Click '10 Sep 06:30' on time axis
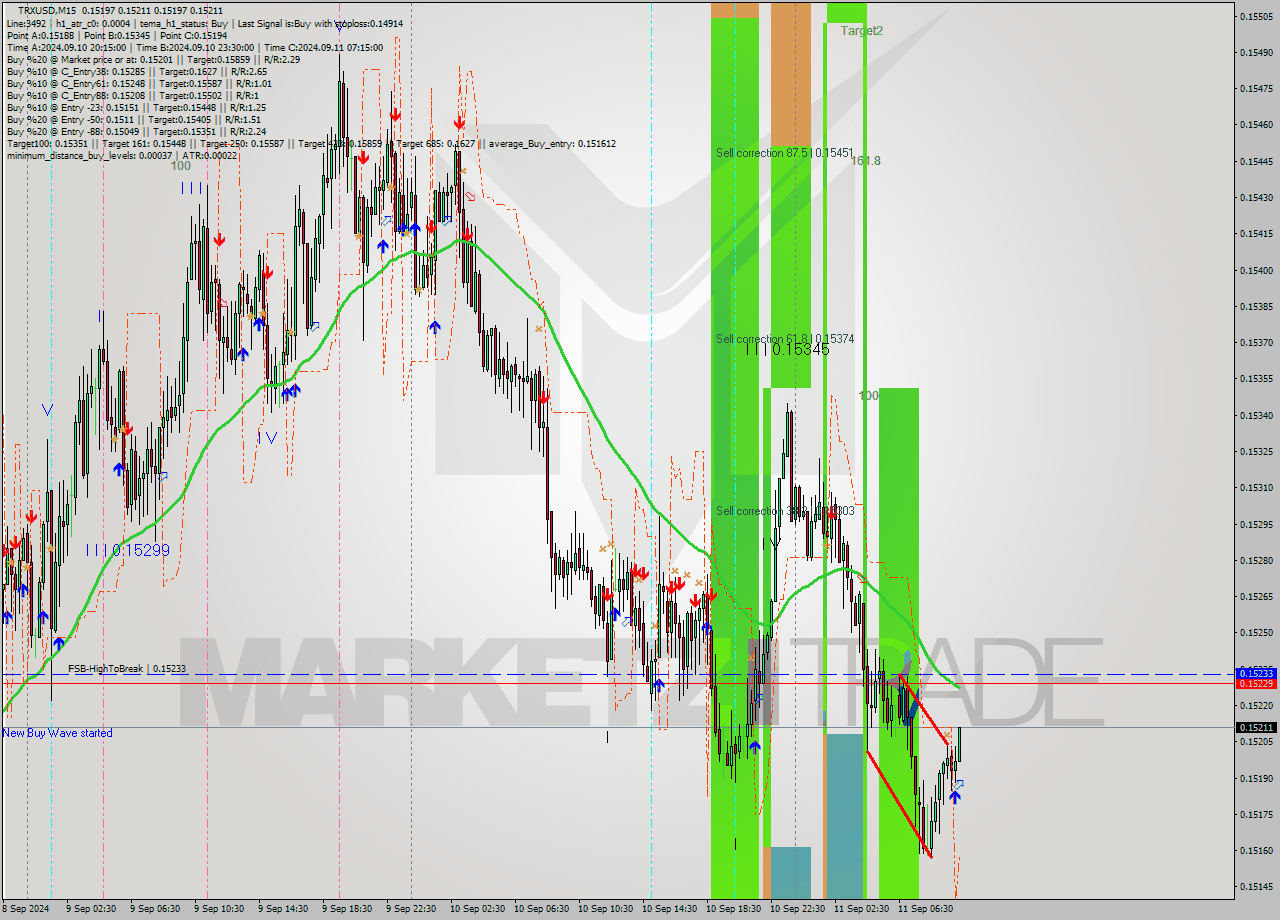This screenshot has height=920, width=1280. coord(540,909)
